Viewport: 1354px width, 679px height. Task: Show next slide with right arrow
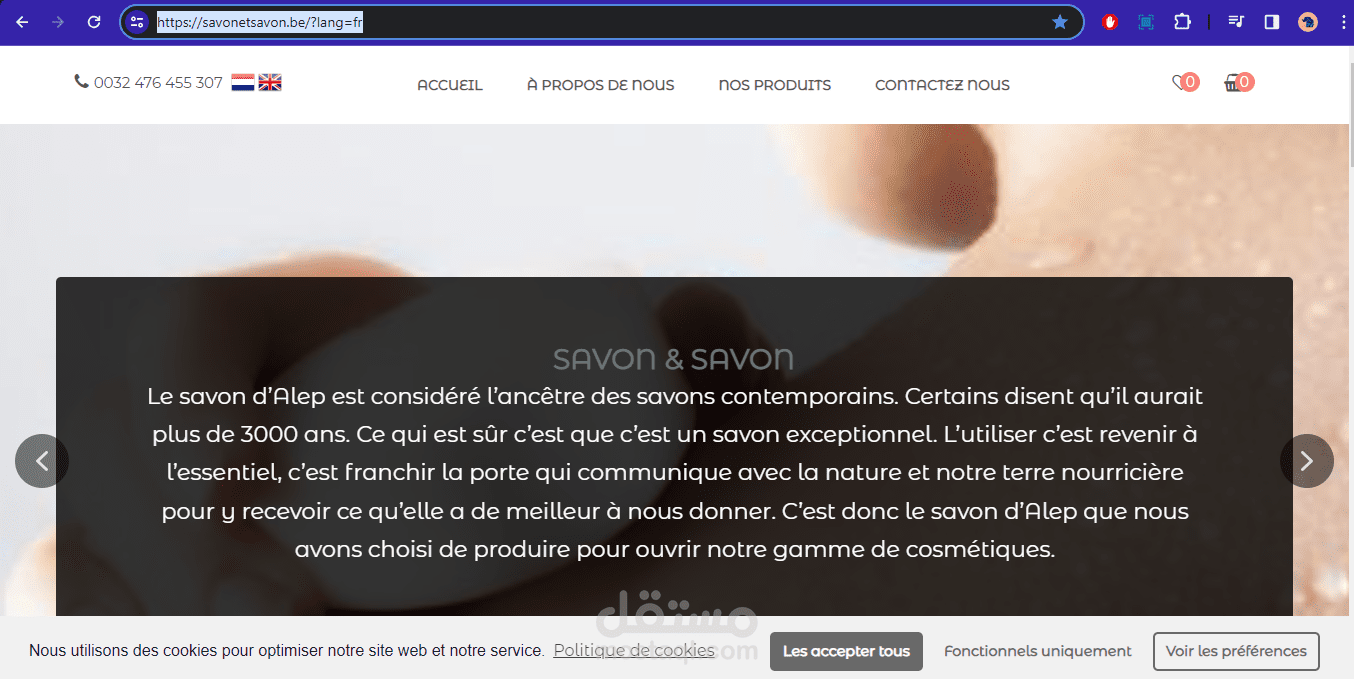click(x=1307, y=461)
